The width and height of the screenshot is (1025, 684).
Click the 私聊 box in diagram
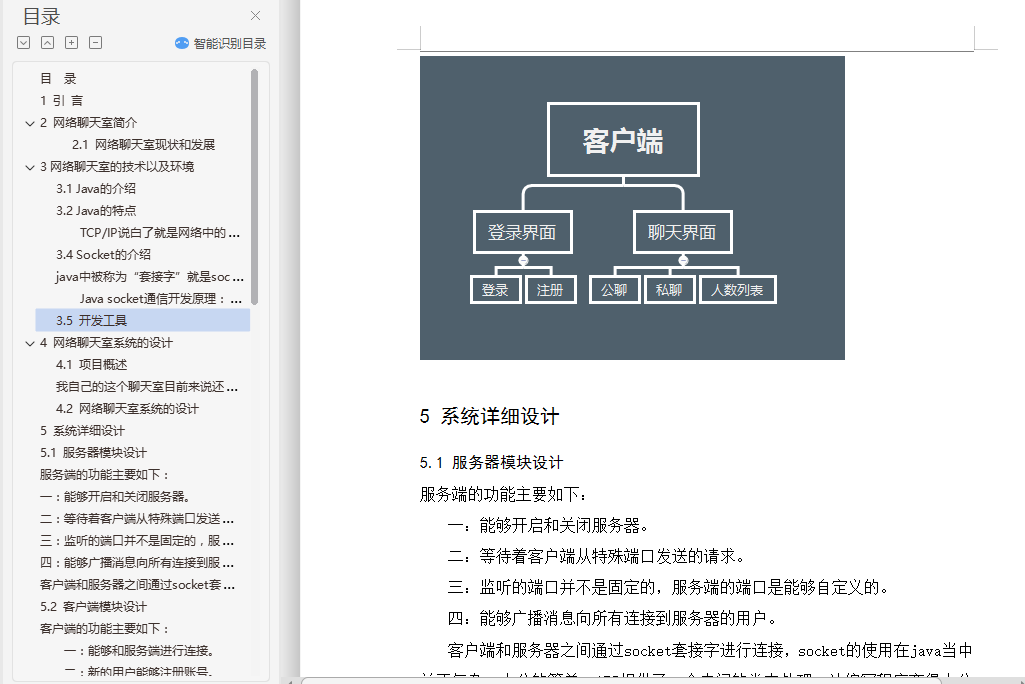click(669, 290)
